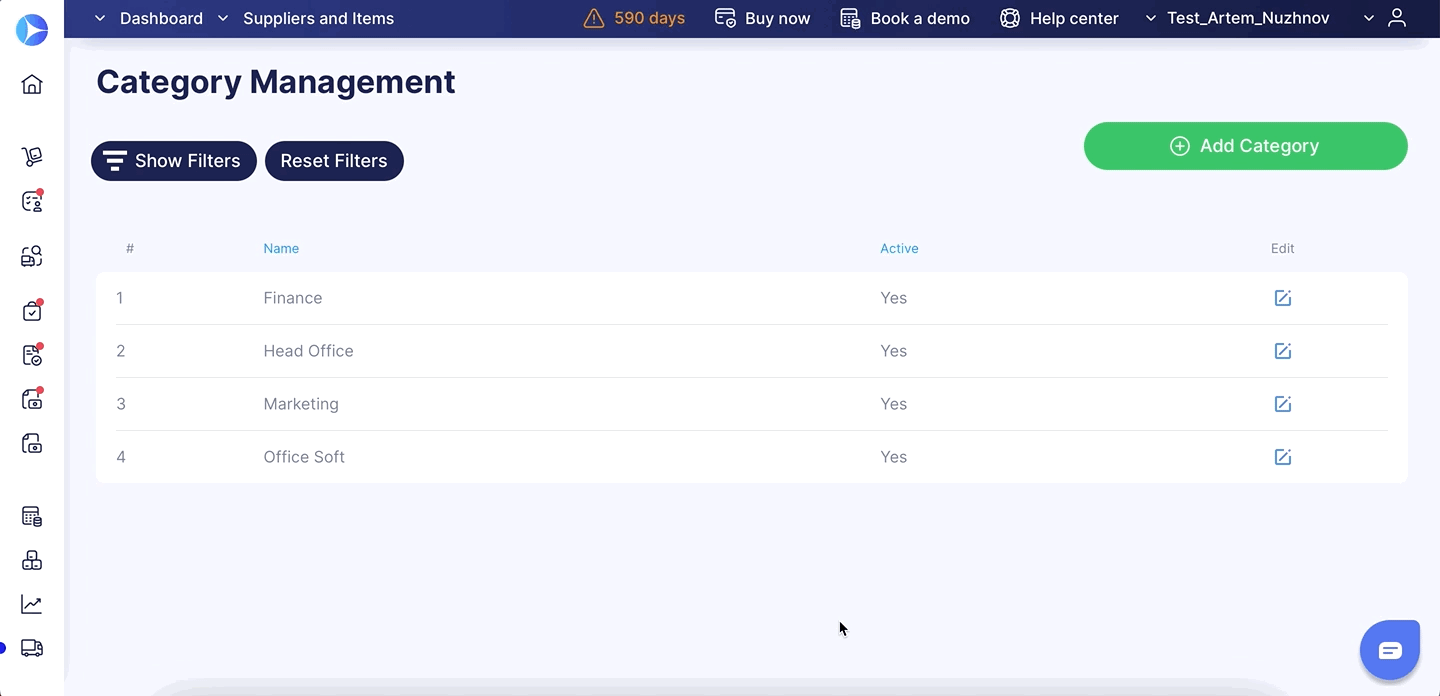Click Buy now in top bar

point(762,18)
